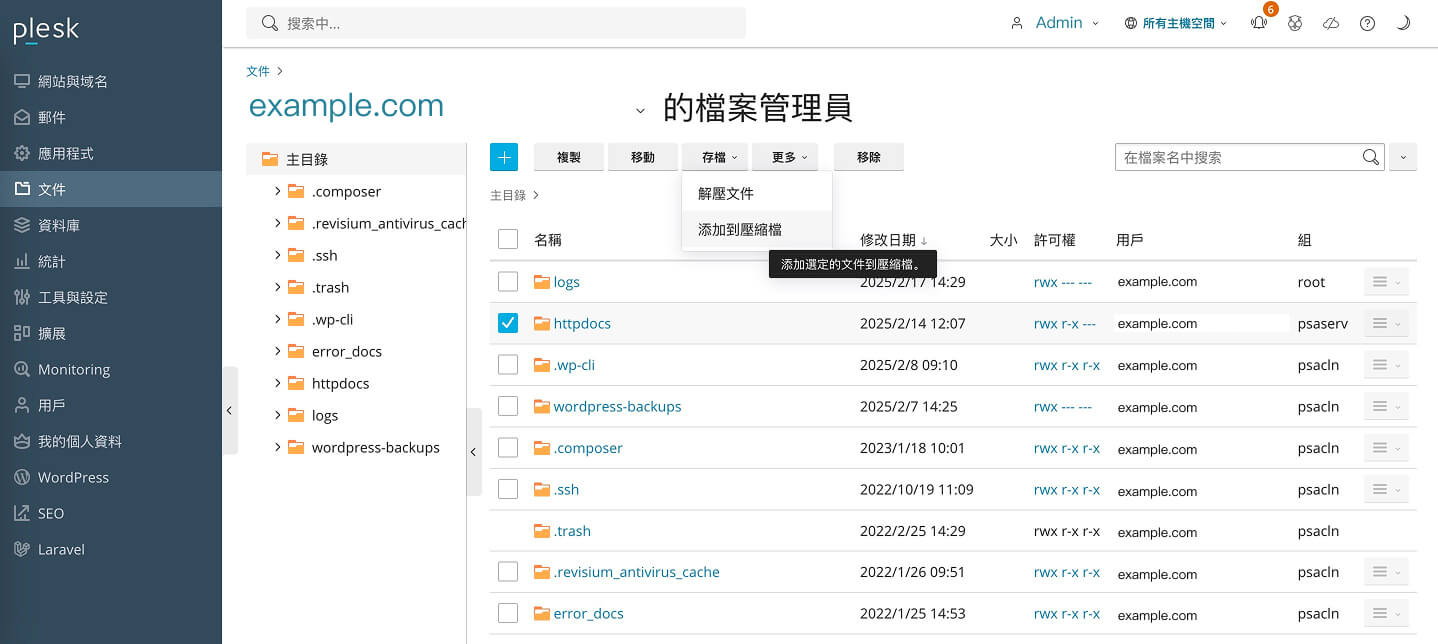Image resolution: width=1438 pixels, height=644 pixels.
Task: Click the cloud update icon in header
Action: 1331,23
